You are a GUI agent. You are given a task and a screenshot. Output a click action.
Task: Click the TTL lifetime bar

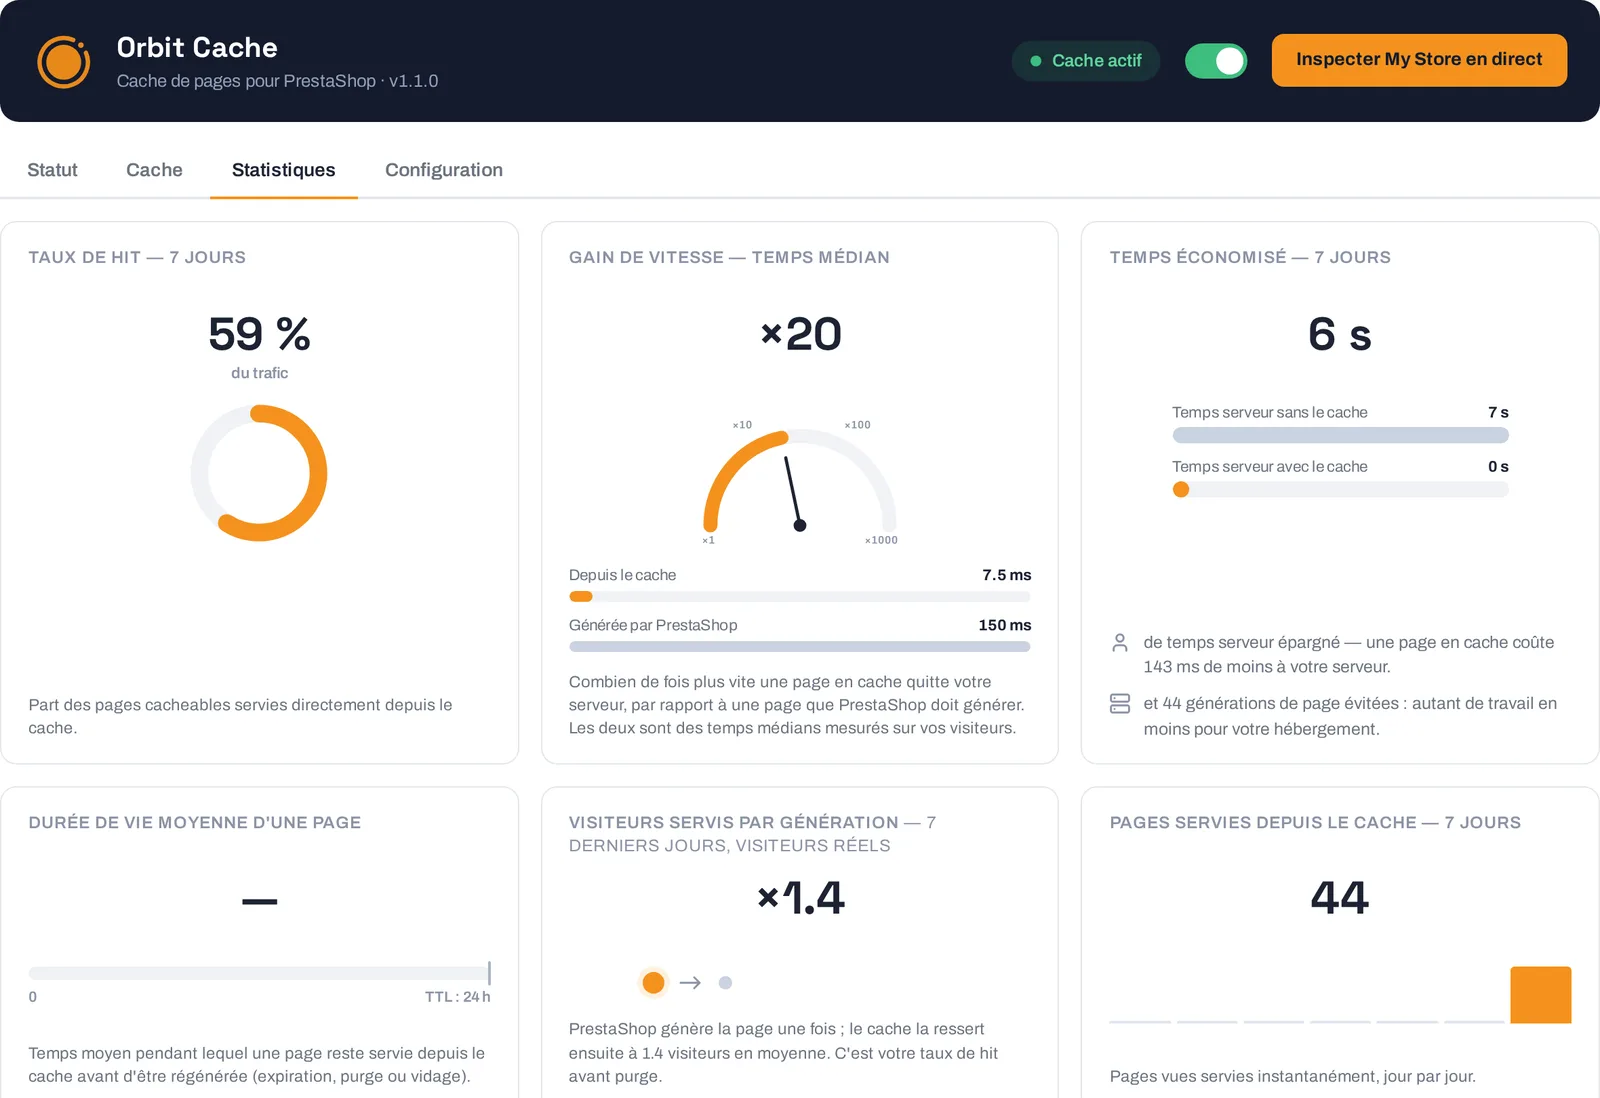pos(259,973)
